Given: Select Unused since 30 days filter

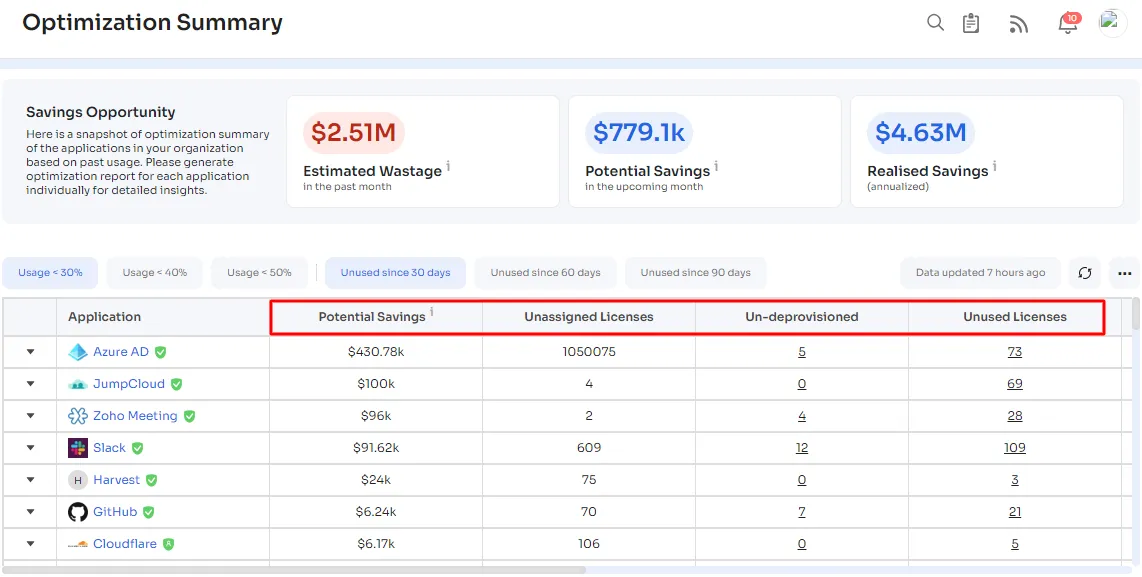Looking at the screenshot, I should point(395,272).
